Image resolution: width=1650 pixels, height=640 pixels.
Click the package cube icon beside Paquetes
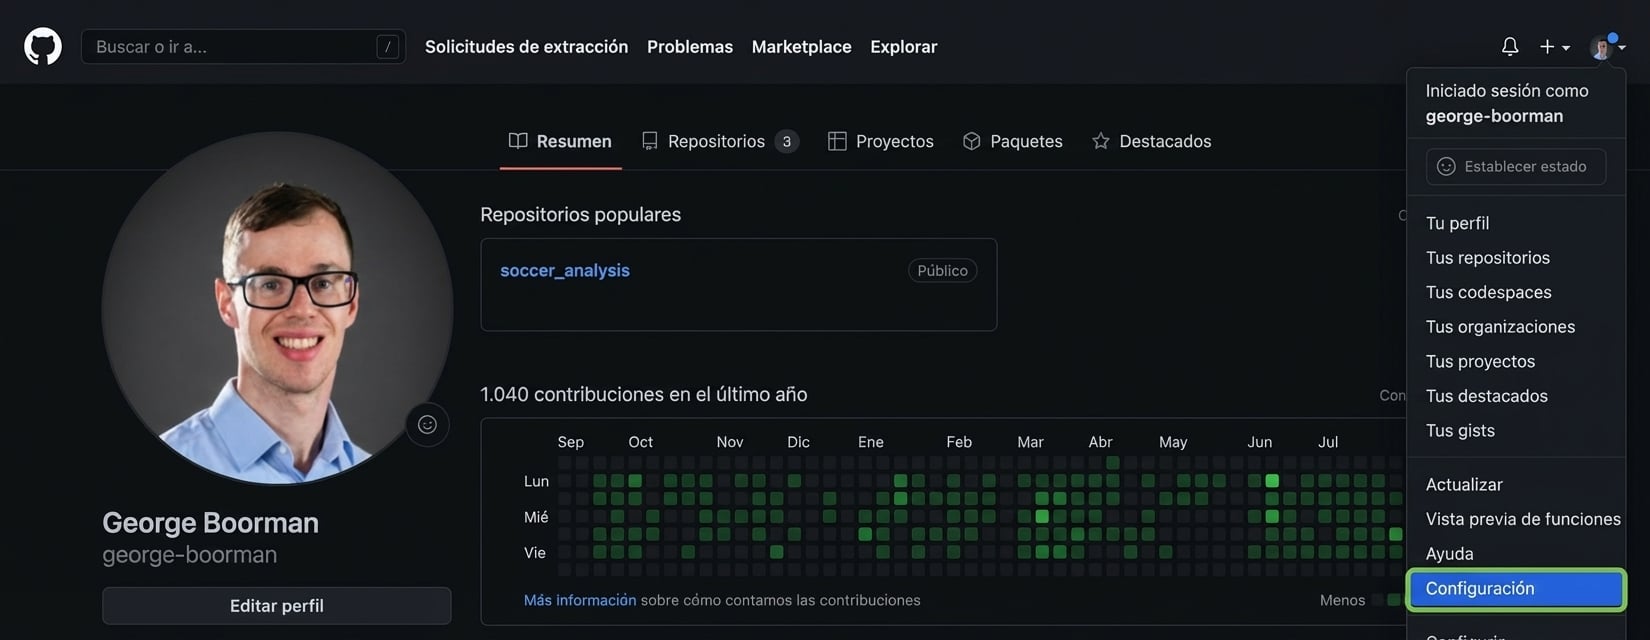pos(971,141)
